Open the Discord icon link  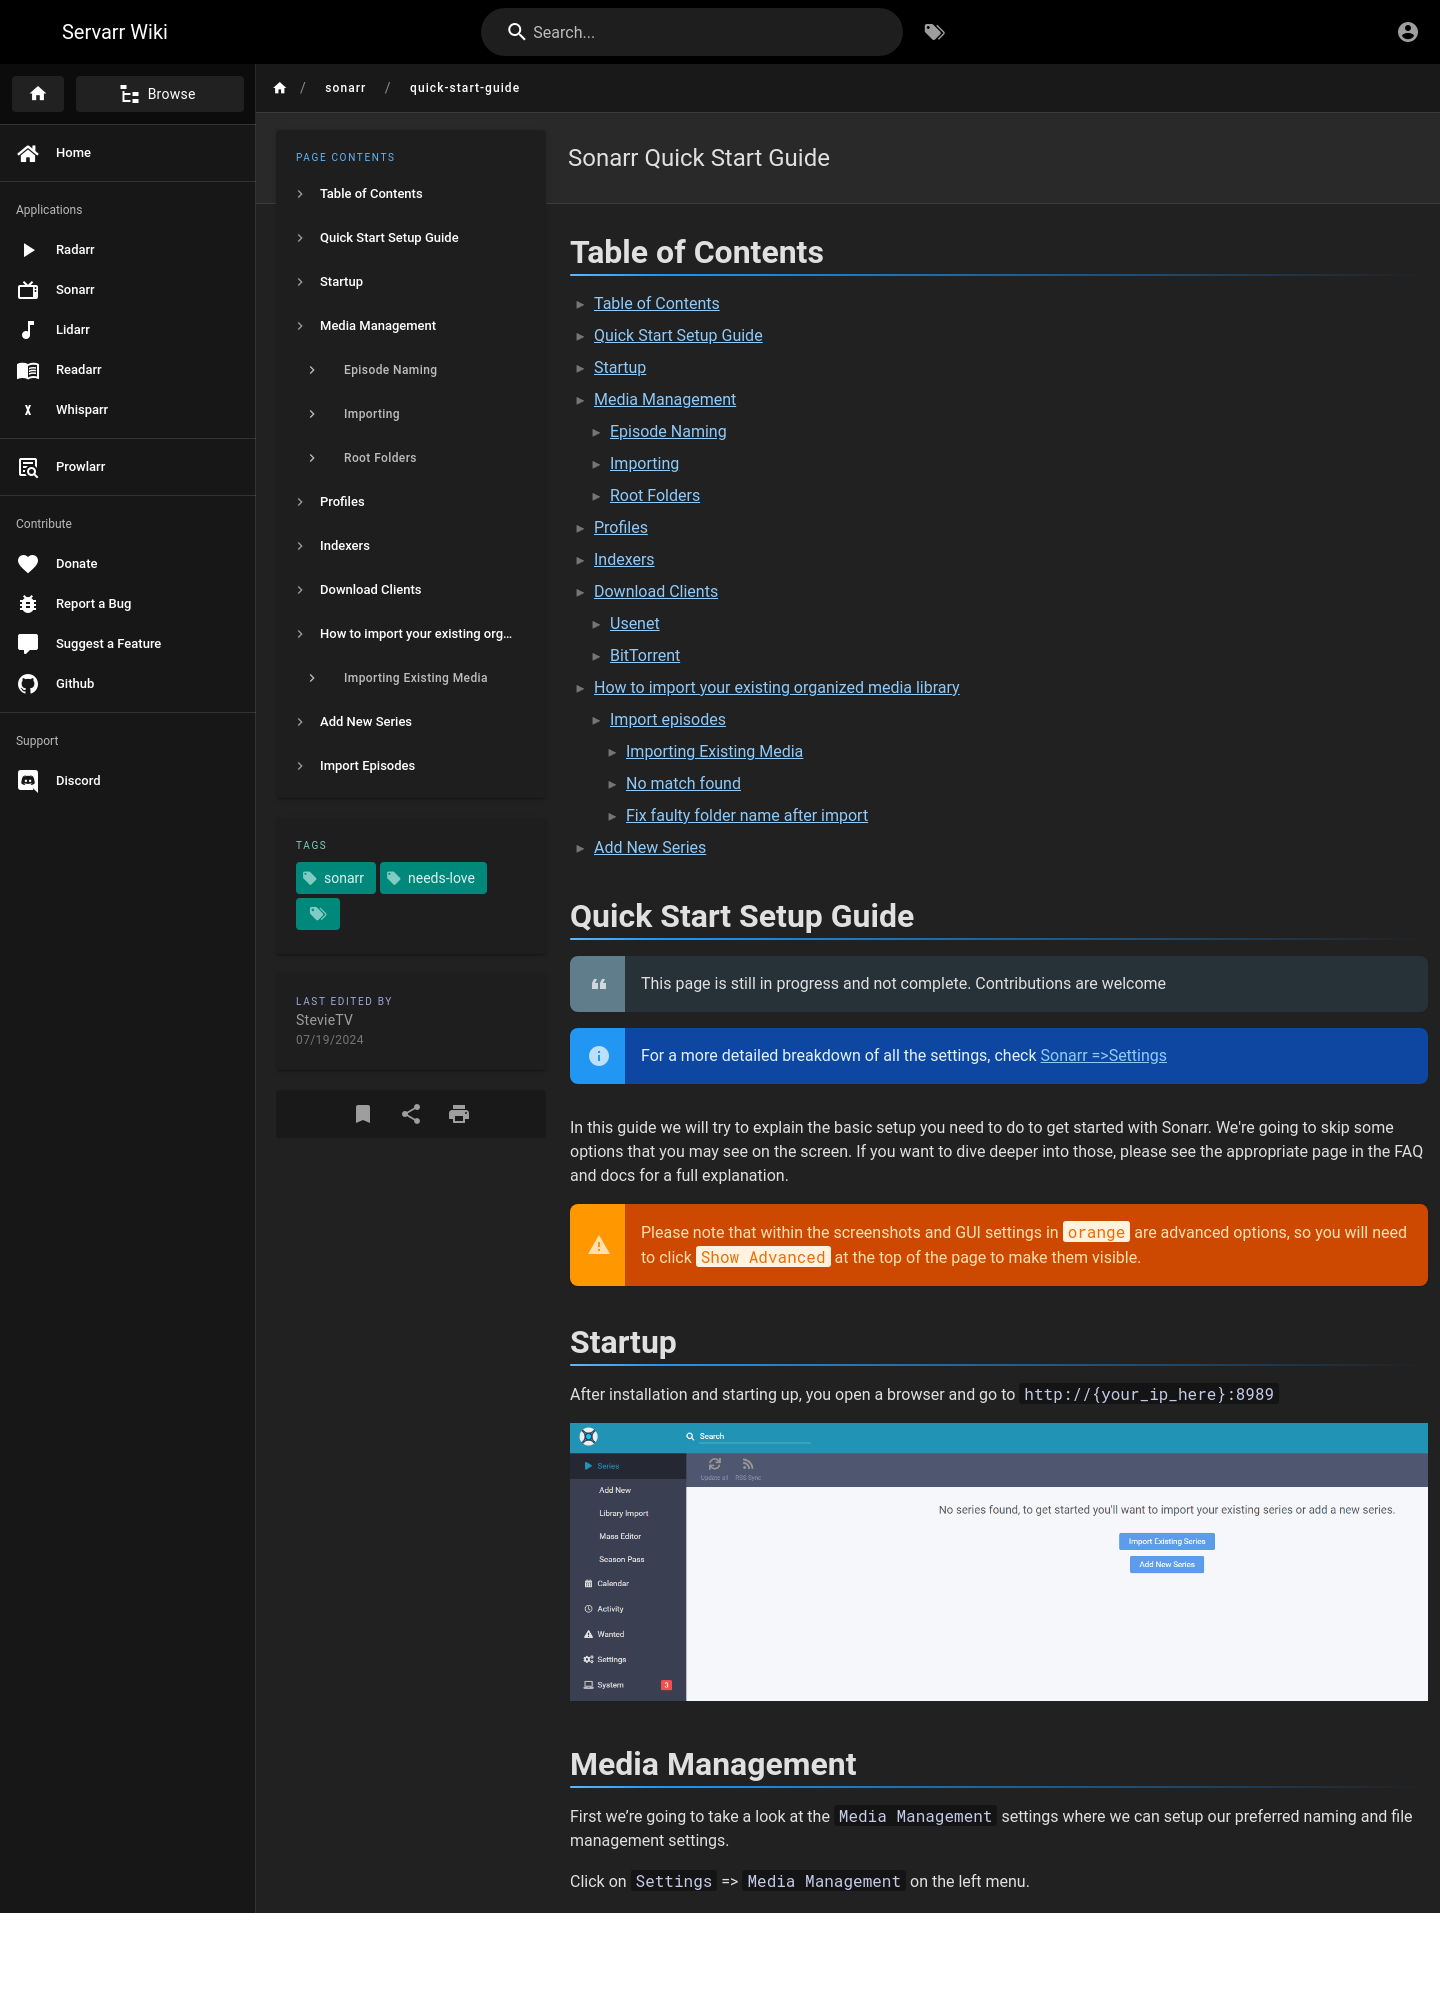point(28,781)
